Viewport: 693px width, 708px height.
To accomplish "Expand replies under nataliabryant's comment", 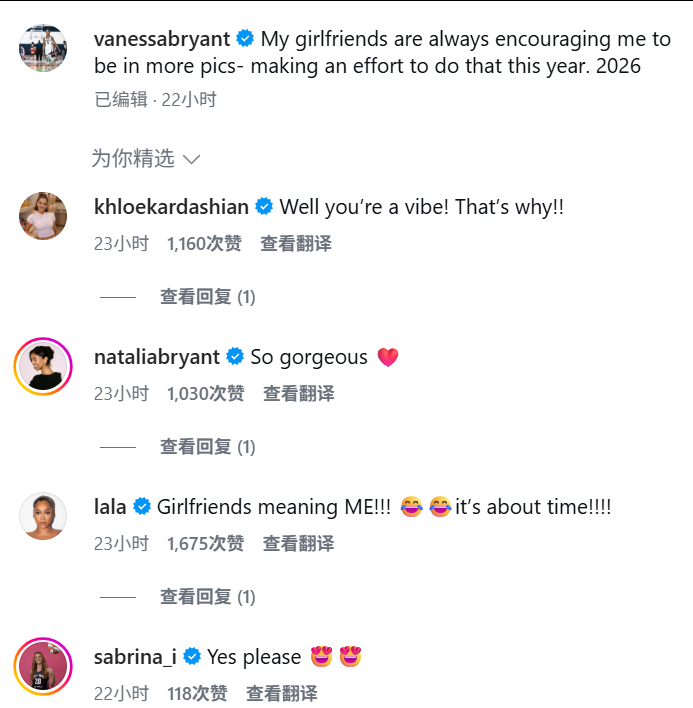I will (207, 447).
